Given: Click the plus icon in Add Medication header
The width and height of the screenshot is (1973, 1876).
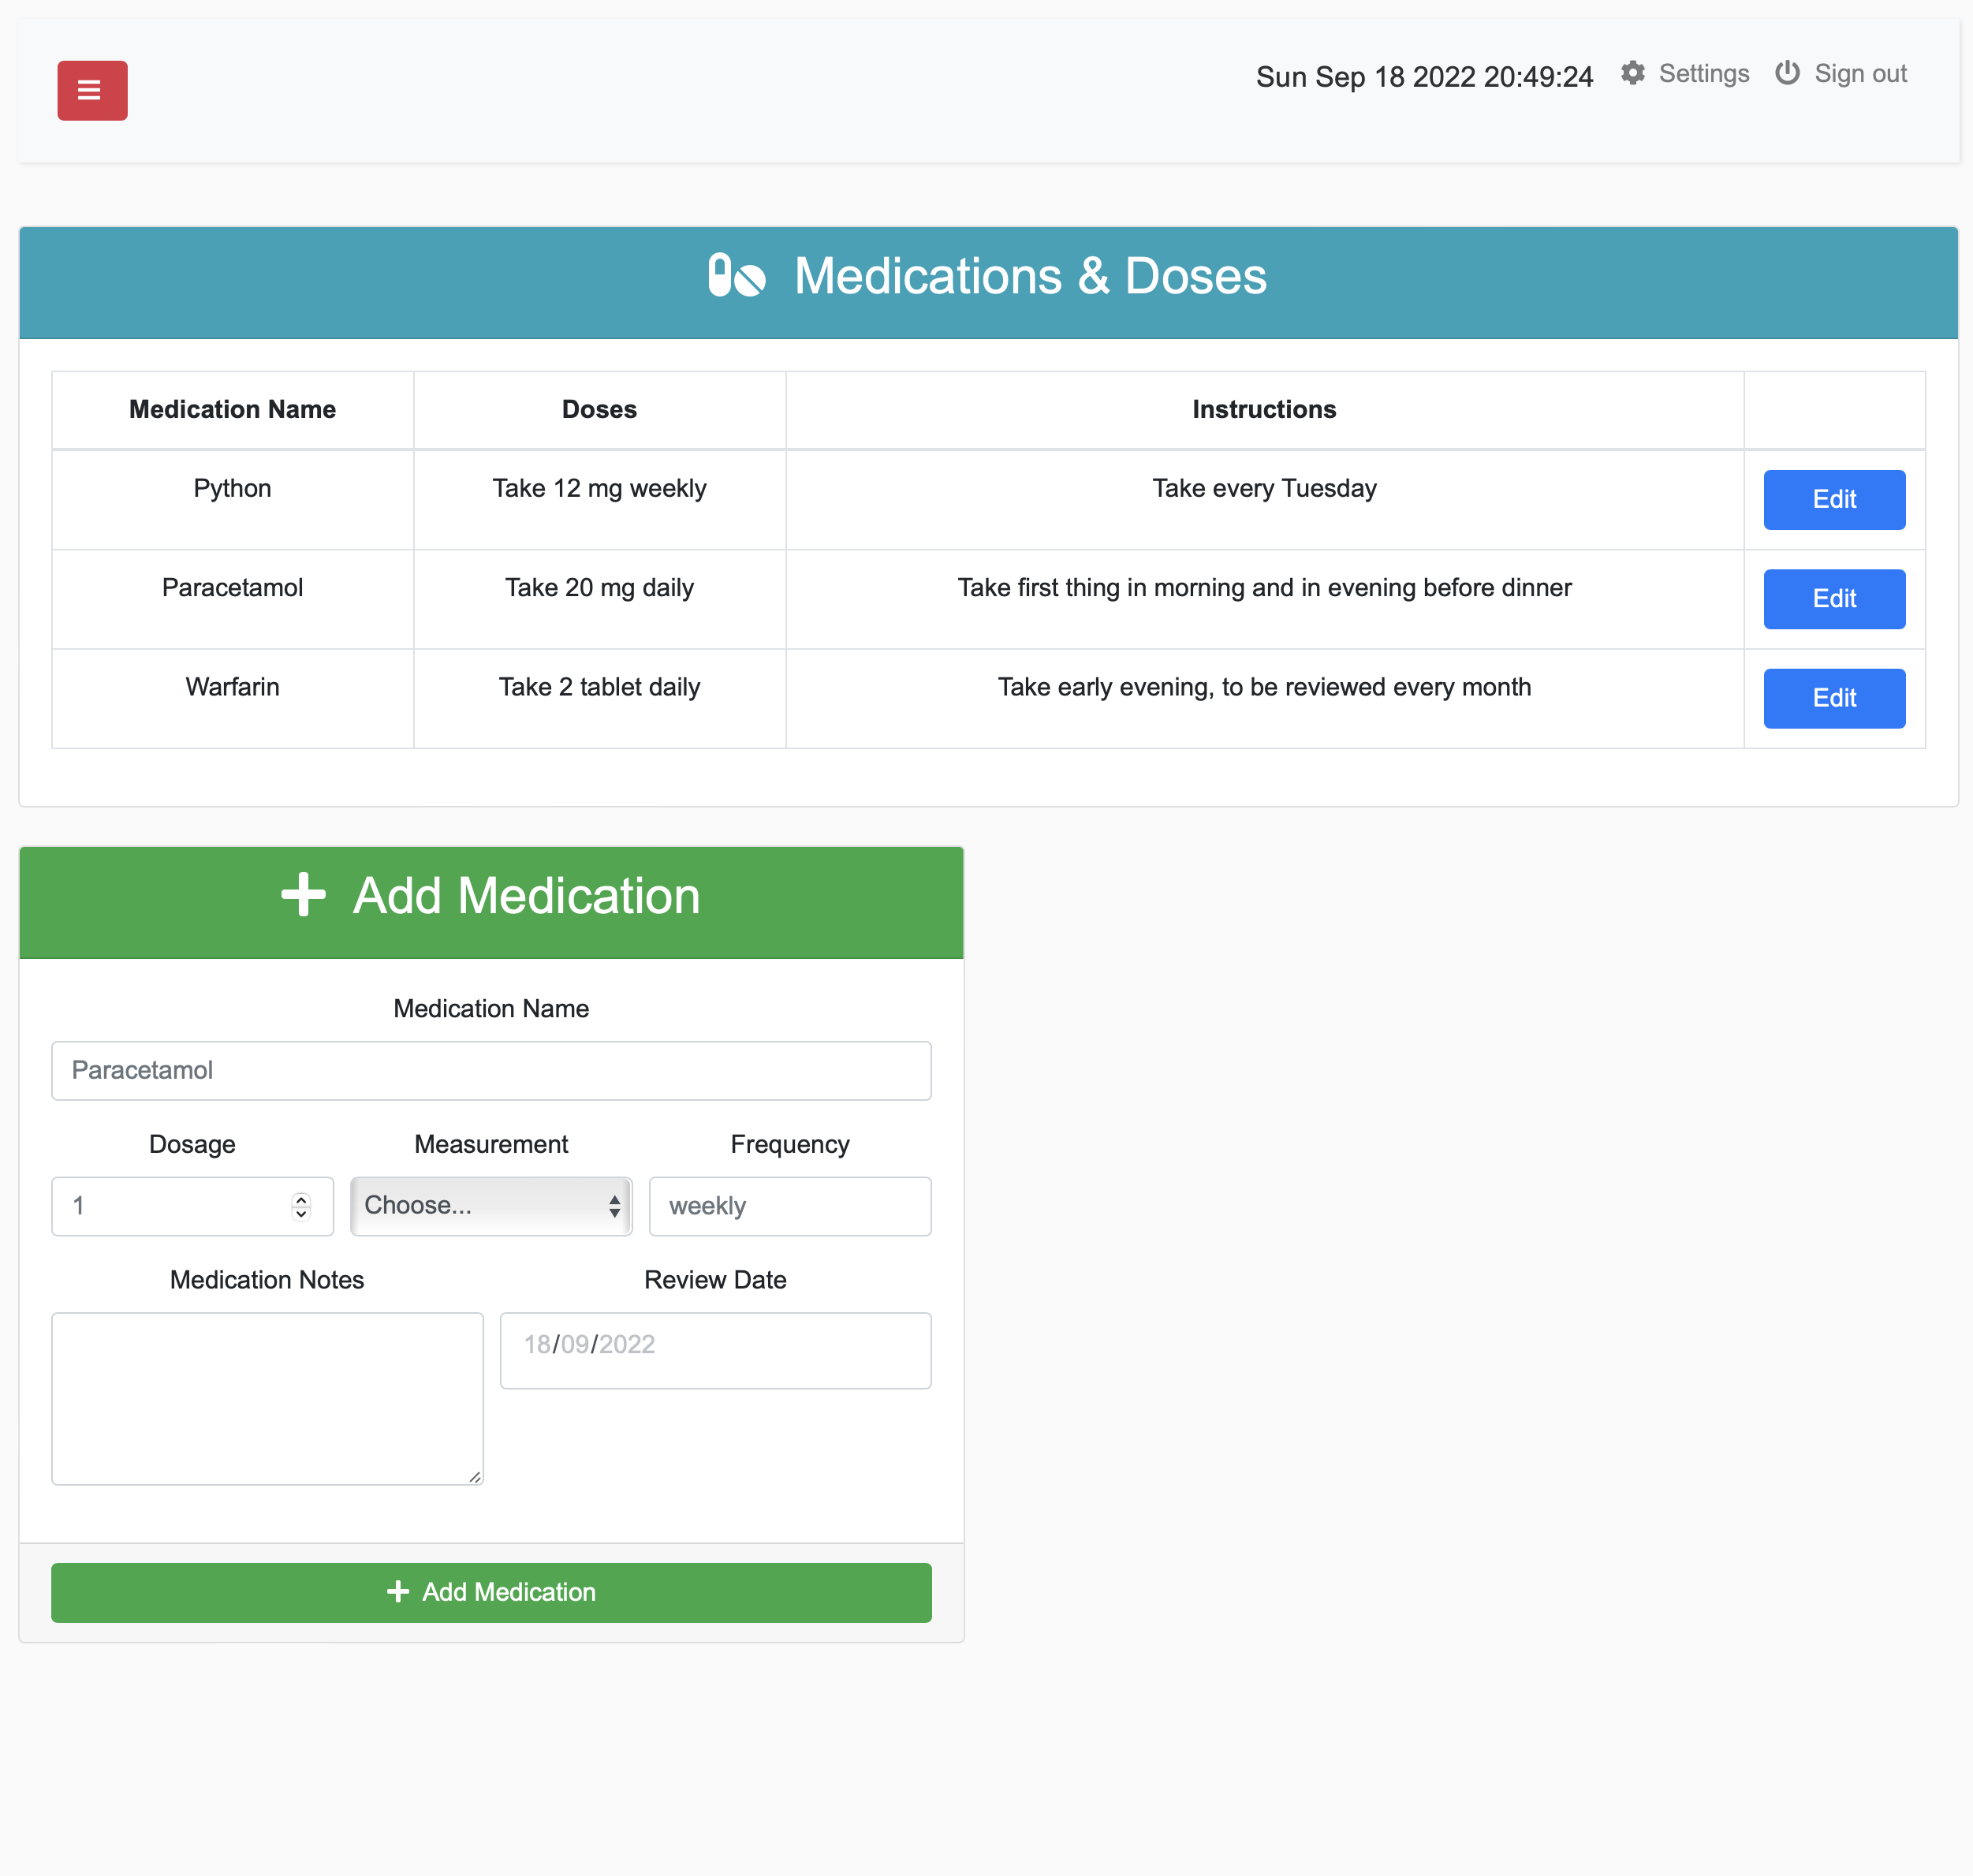Looking at the screenshot, I should [302, 897].
